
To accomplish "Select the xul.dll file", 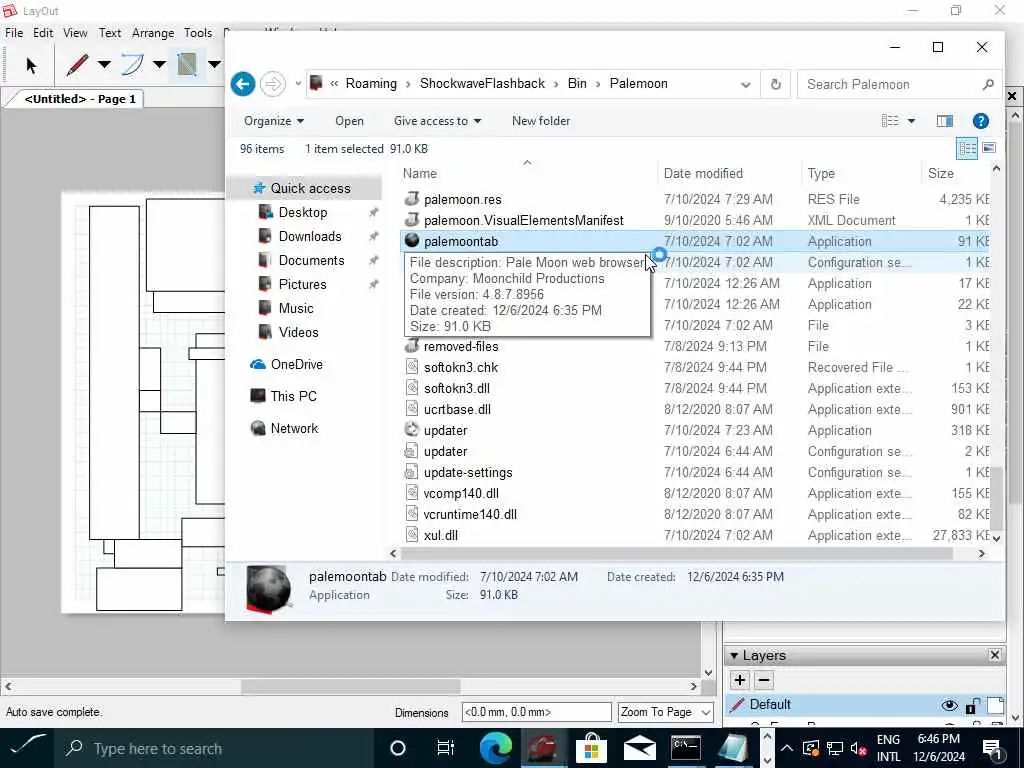I will (440, 535).
